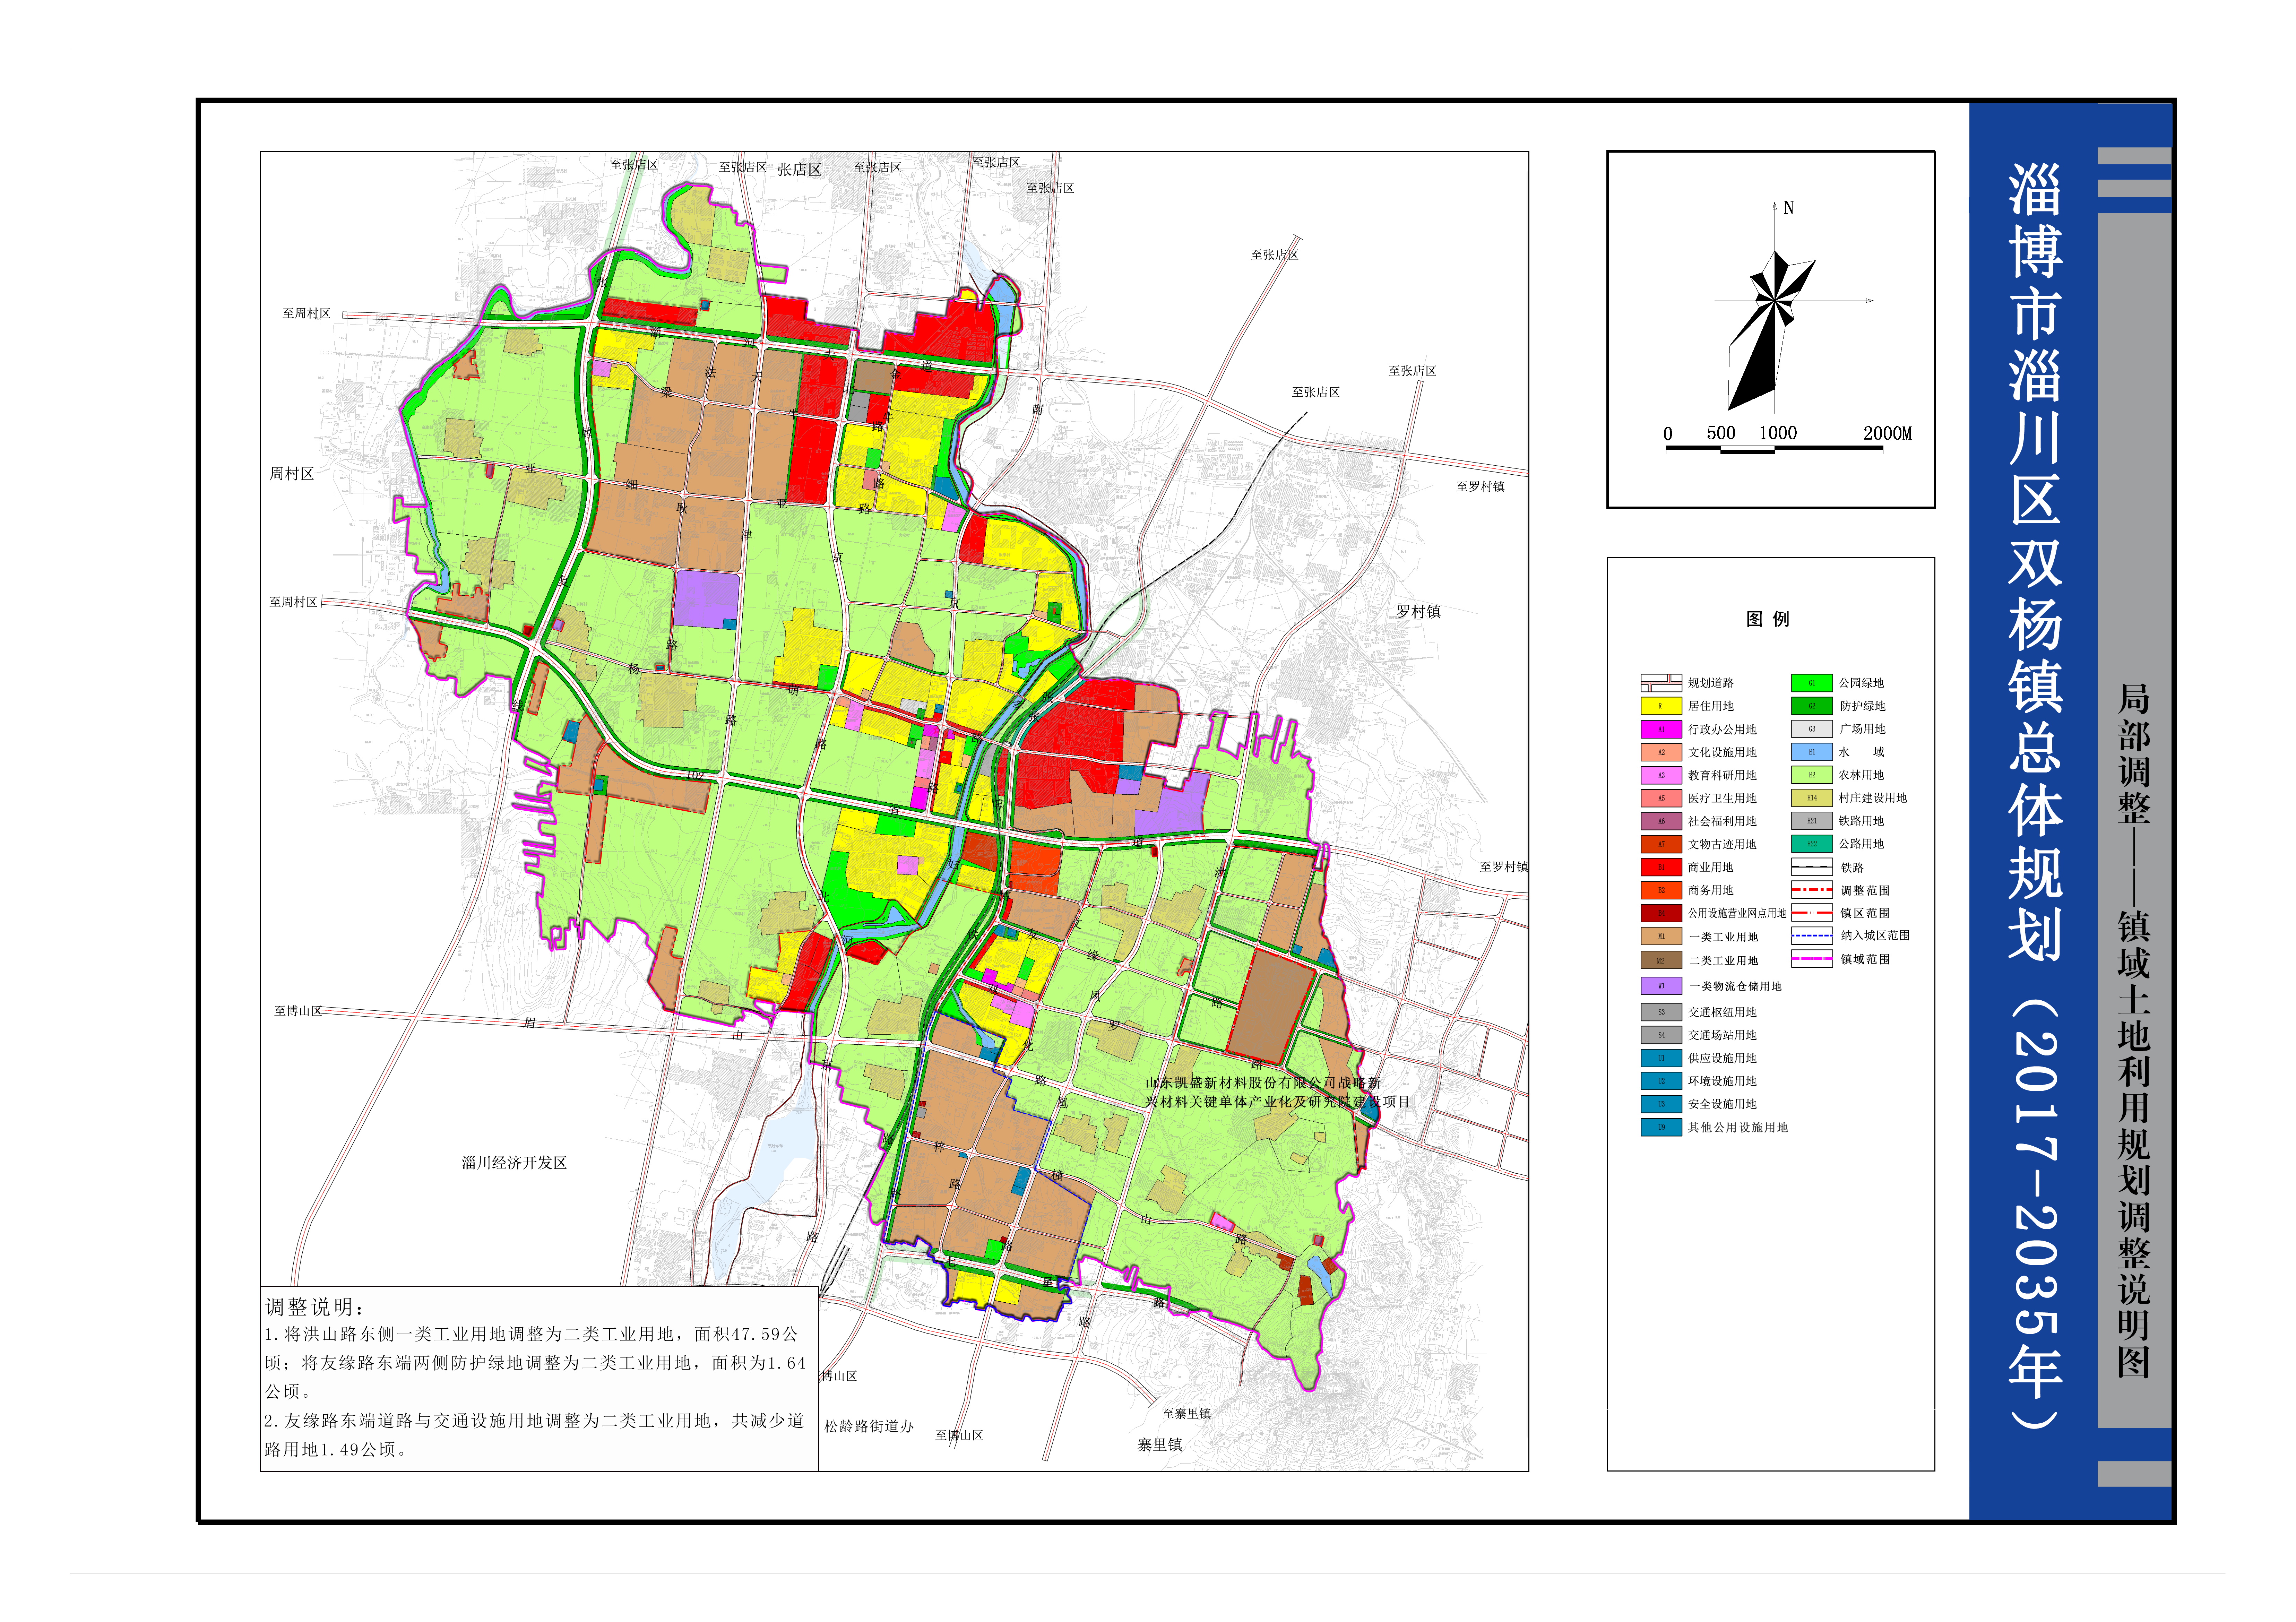Click the G1 公园绿地 legend box
Screen dimensions: 2296x1622
[x=1812, y=683]
